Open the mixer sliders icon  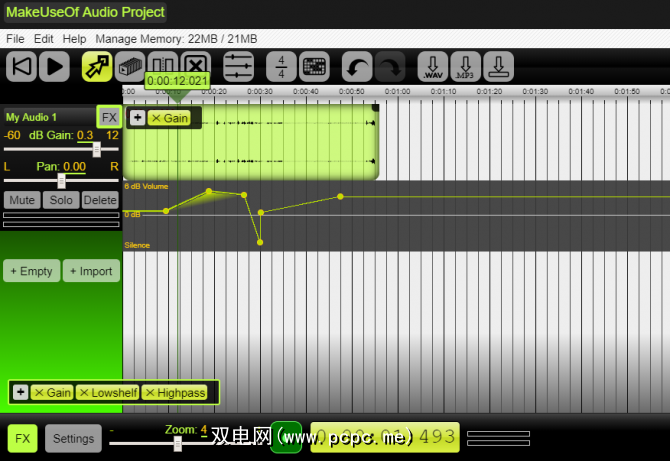coord(238,67)
